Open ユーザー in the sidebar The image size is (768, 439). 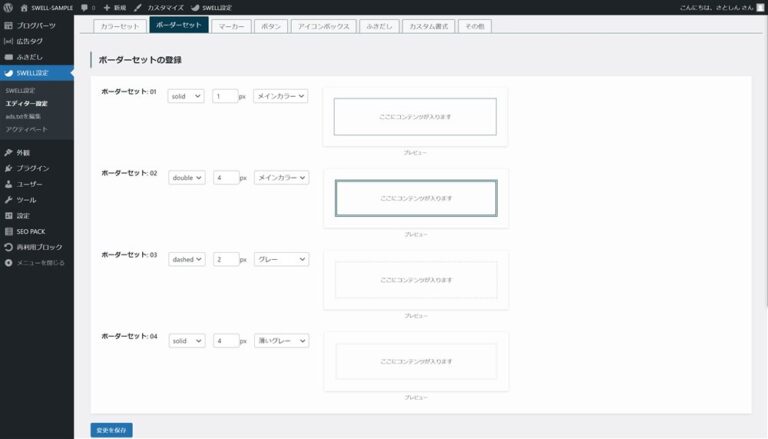point(31,184)
